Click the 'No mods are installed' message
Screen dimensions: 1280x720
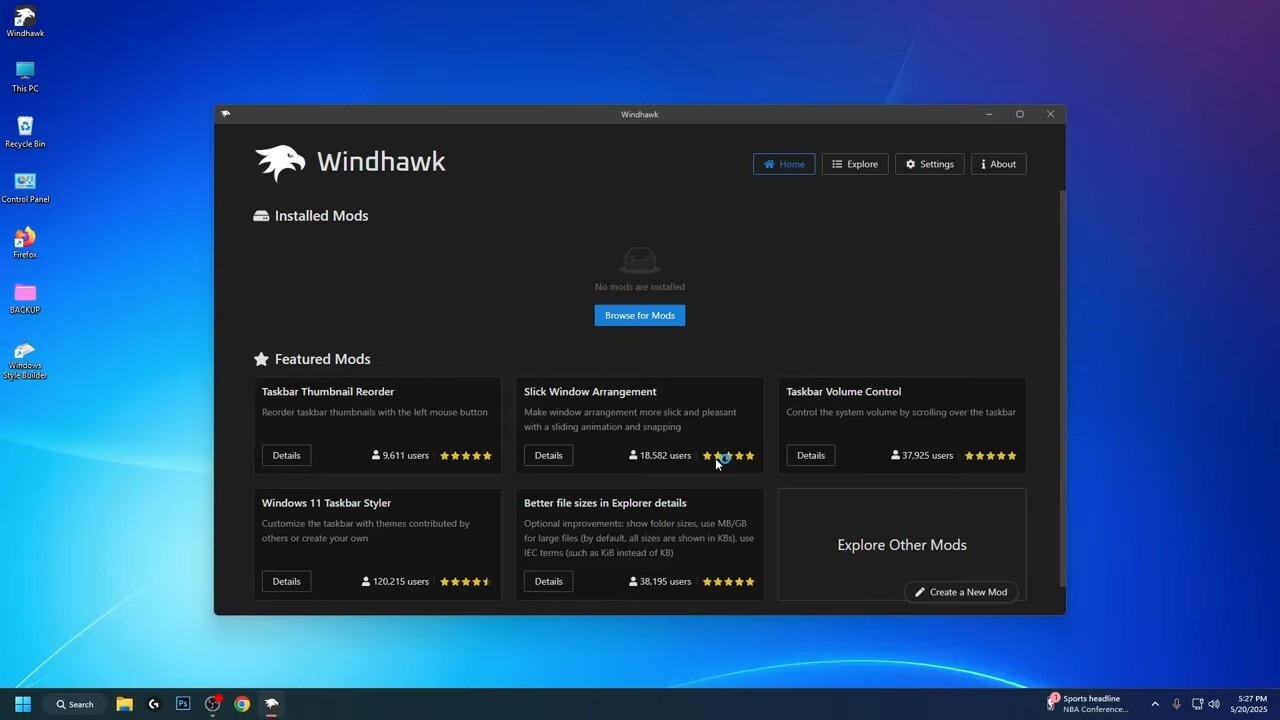pos(640,287)
